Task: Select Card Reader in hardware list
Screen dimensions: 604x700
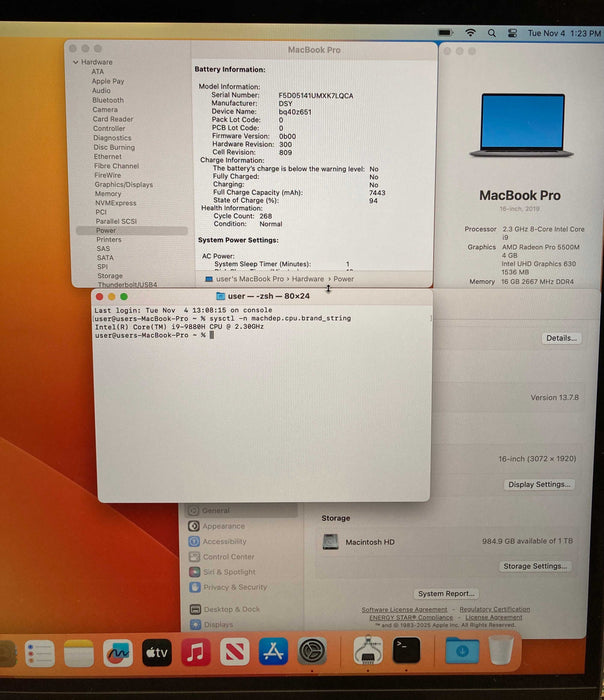Action: (x=112, y=119)
